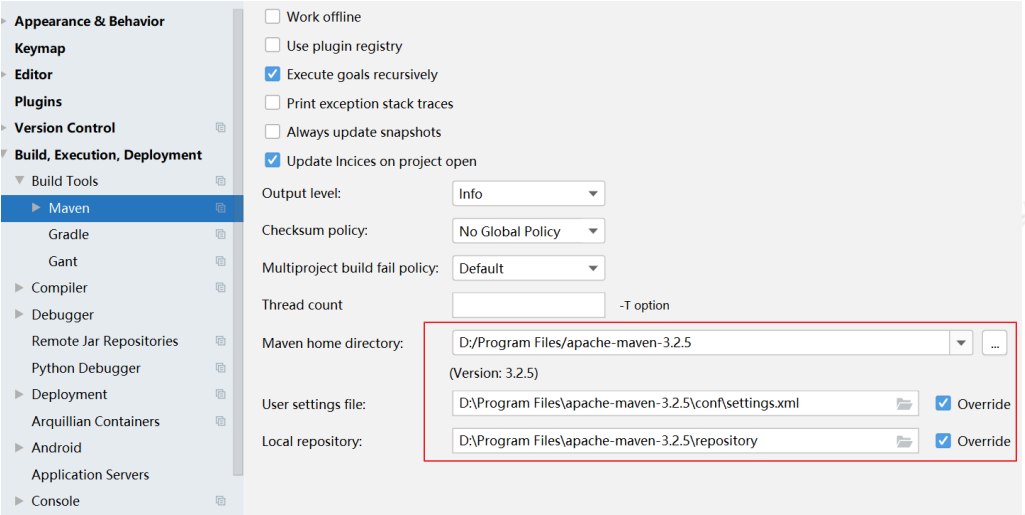
Task: Click the Thread count input field
Action: click(x=528, y=305)
